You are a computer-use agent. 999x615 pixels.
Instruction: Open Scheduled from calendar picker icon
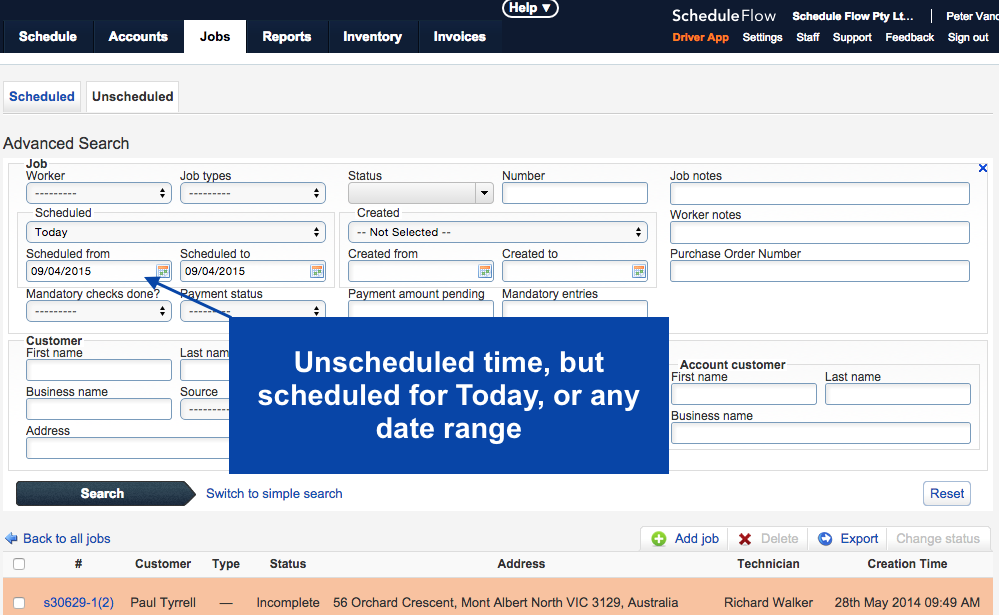[163, 271]
